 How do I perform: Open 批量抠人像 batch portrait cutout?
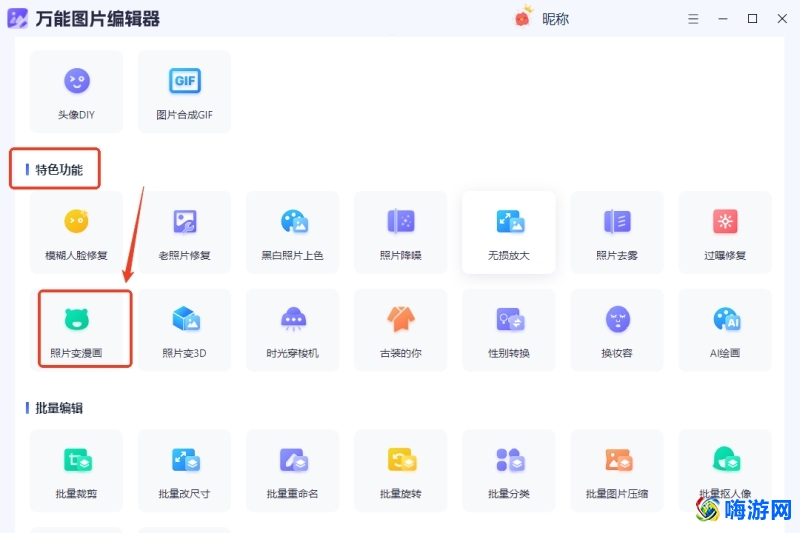click(725, 471)
